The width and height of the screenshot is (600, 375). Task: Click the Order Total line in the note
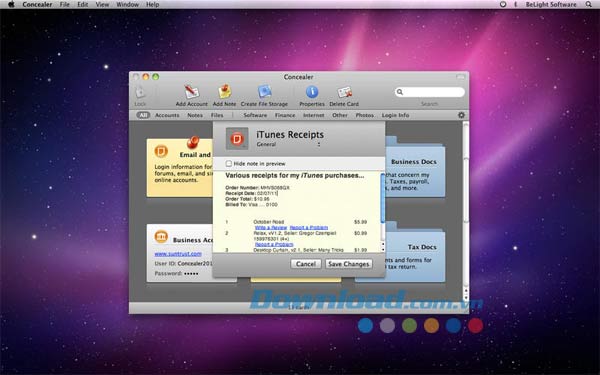(x=247, y=199)
